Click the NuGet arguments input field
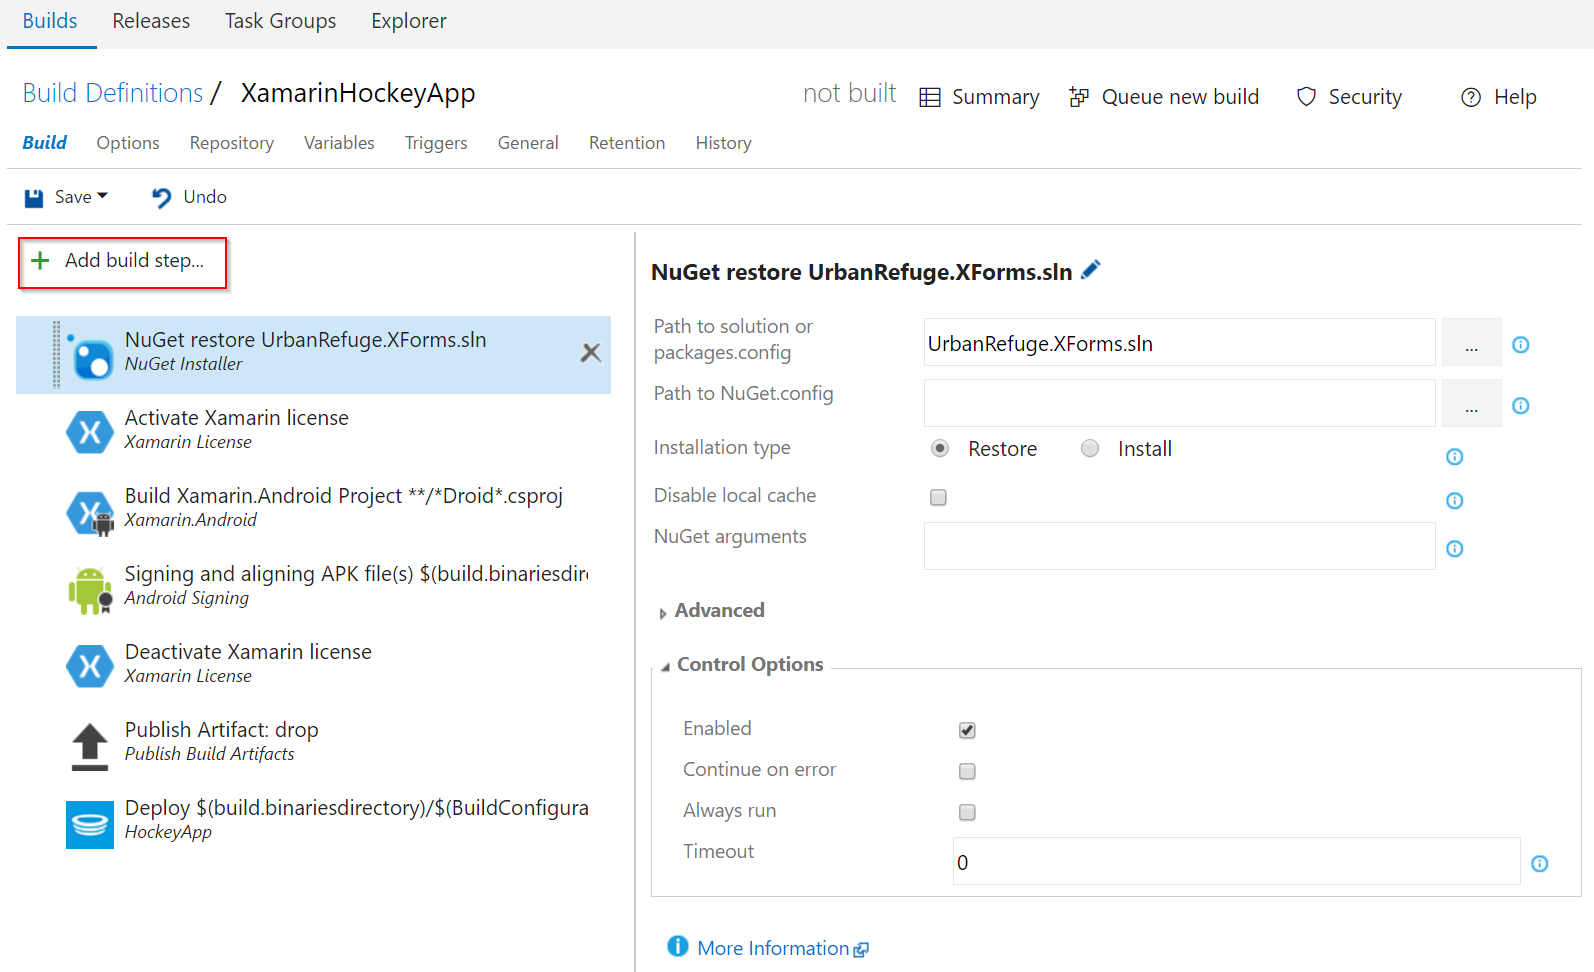Image resolution: width=1594 pixels, height=972 pixels. click(1180, 546)
